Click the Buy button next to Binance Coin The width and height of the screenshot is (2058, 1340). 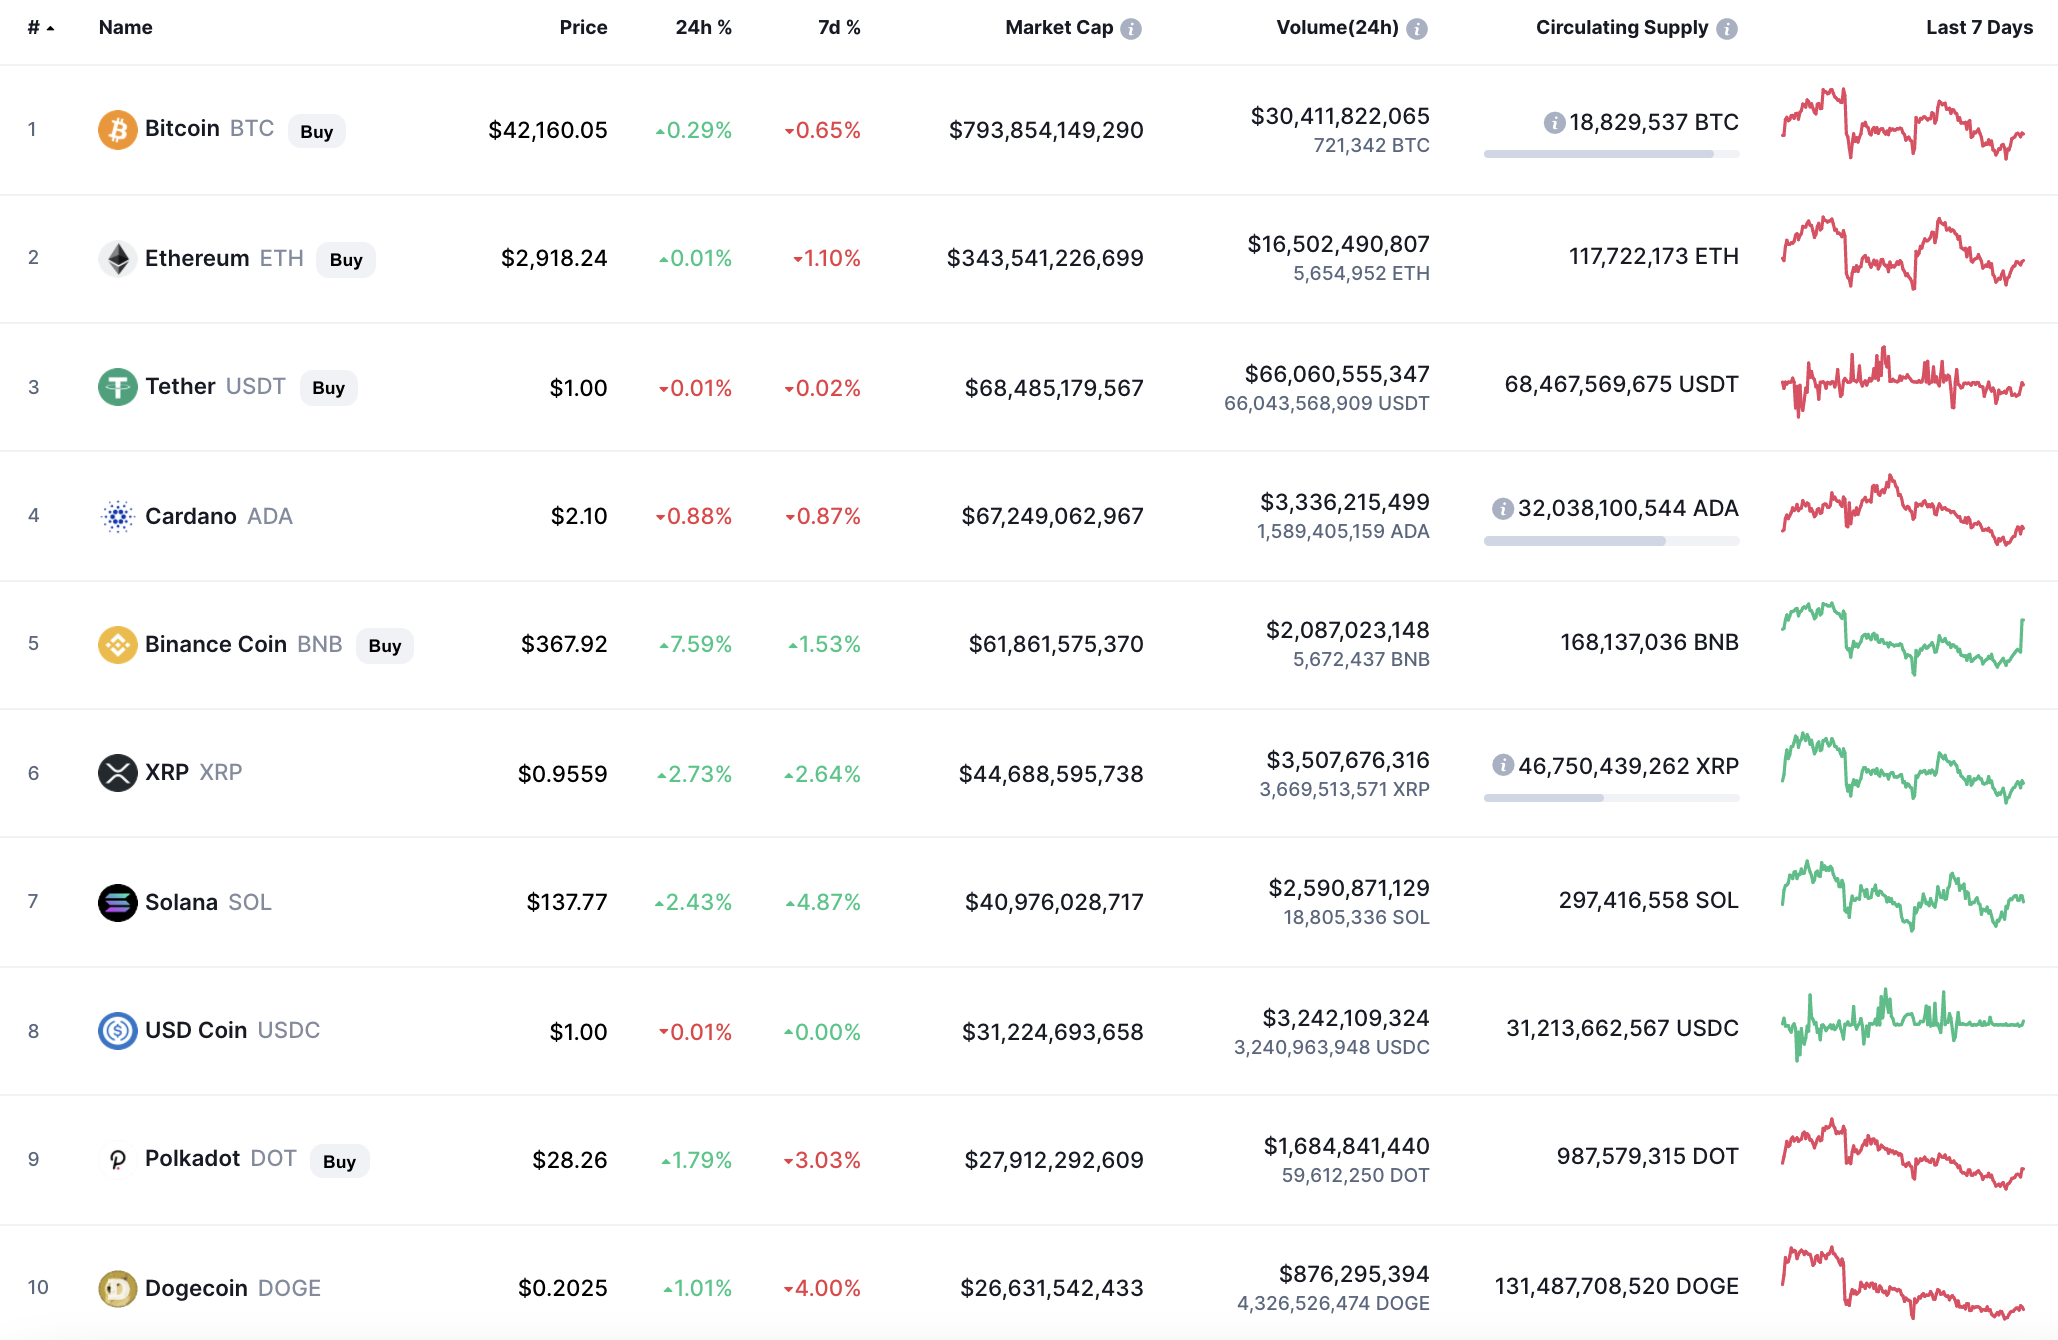coord(385,646)
